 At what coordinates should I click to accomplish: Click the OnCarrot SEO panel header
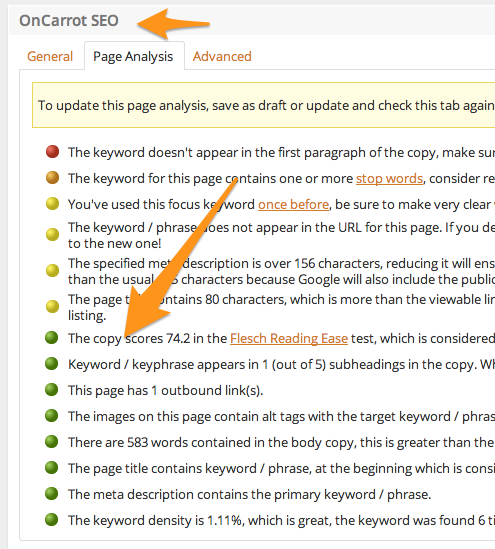click(252, 20)
